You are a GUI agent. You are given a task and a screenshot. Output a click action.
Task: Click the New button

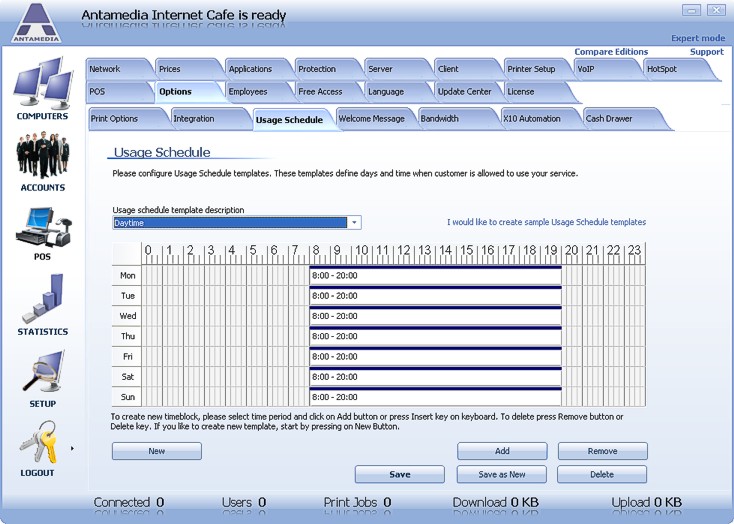point(157,451)
